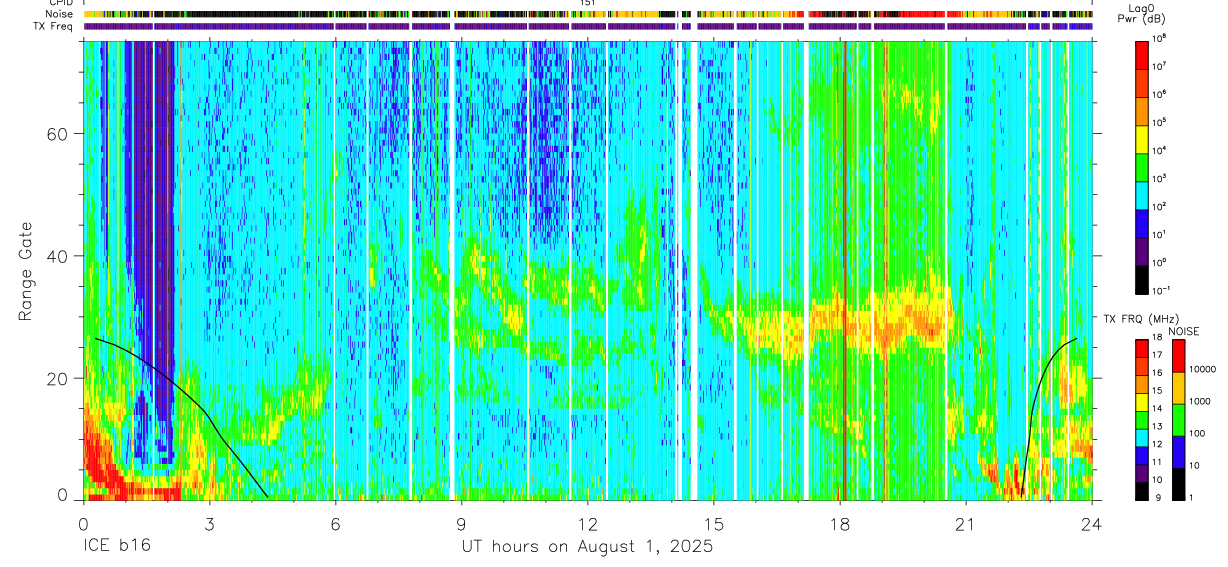Viewport: 1228px width, 567px height.
Task: Click the orange segment of NOISE colorbar
Action: (1177, 388)
